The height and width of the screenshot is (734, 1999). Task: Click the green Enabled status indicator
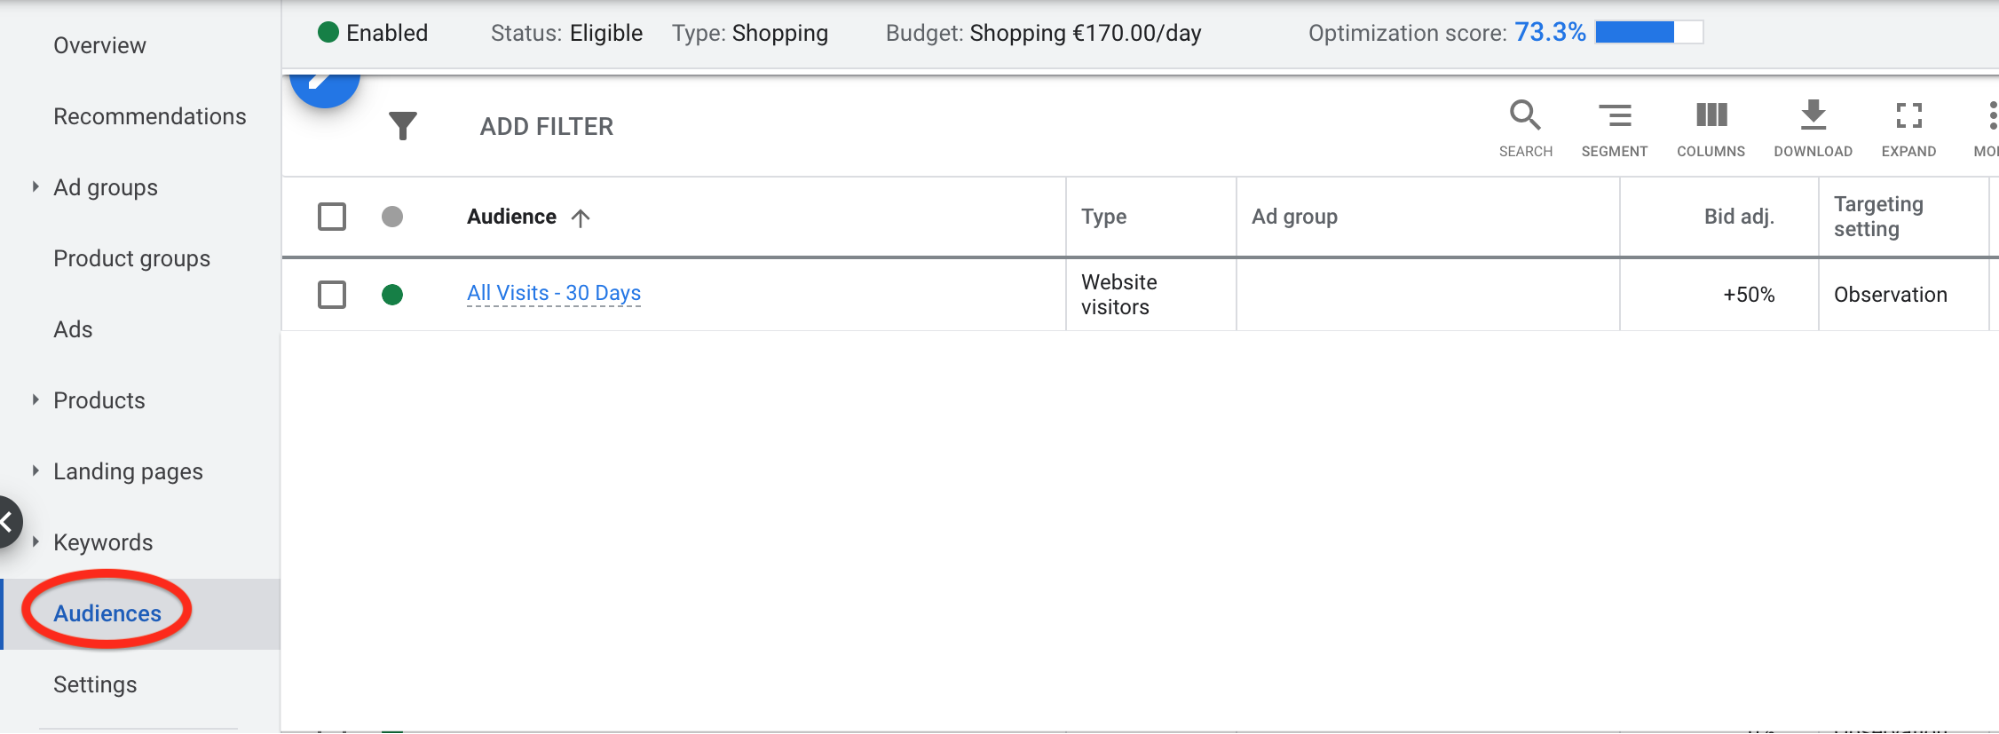[x=328, y=32]
